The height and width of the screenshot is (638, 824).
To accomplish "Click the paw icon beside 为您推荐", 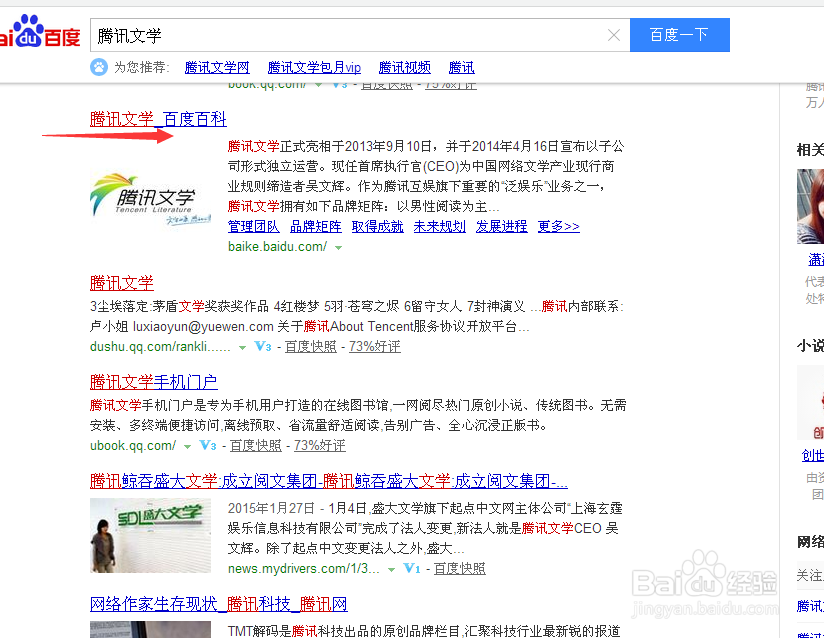I will click(99, 67).
